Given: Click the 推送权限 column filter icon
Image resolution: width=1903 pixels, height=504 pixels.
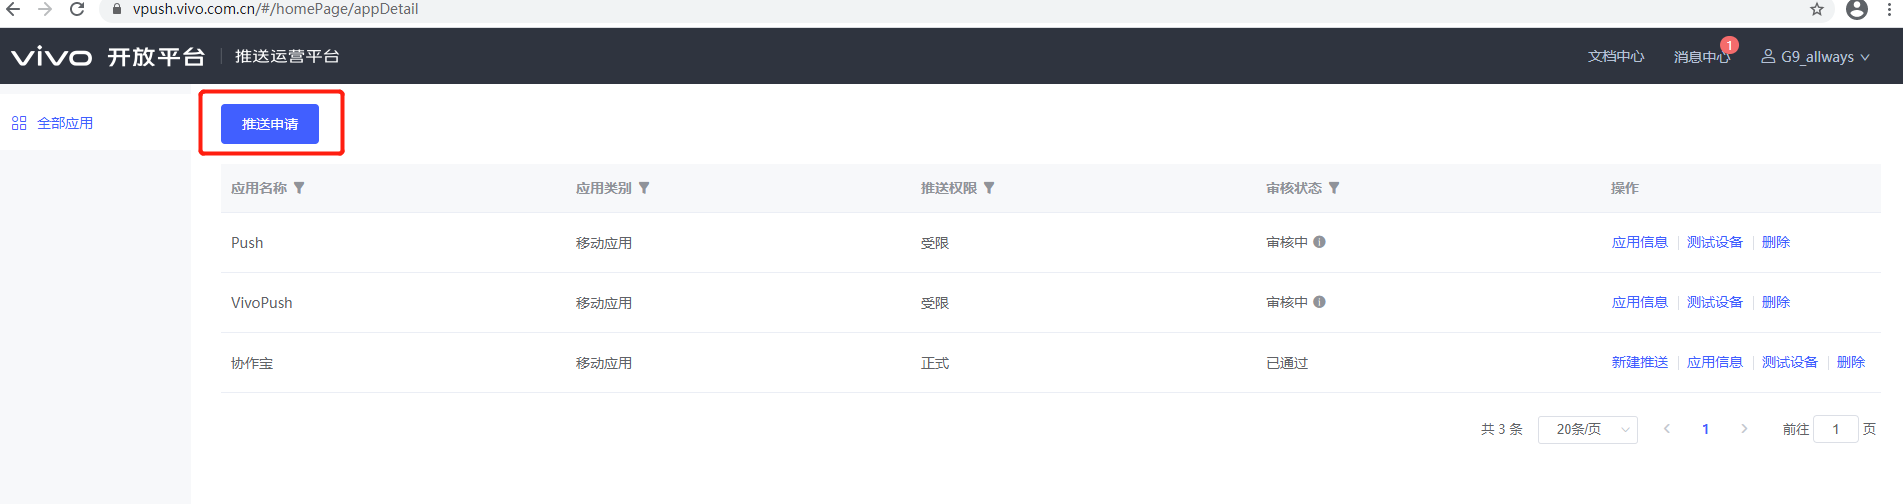Looking at the screenshot, I should pyautogui.click(x=989, y=188).
